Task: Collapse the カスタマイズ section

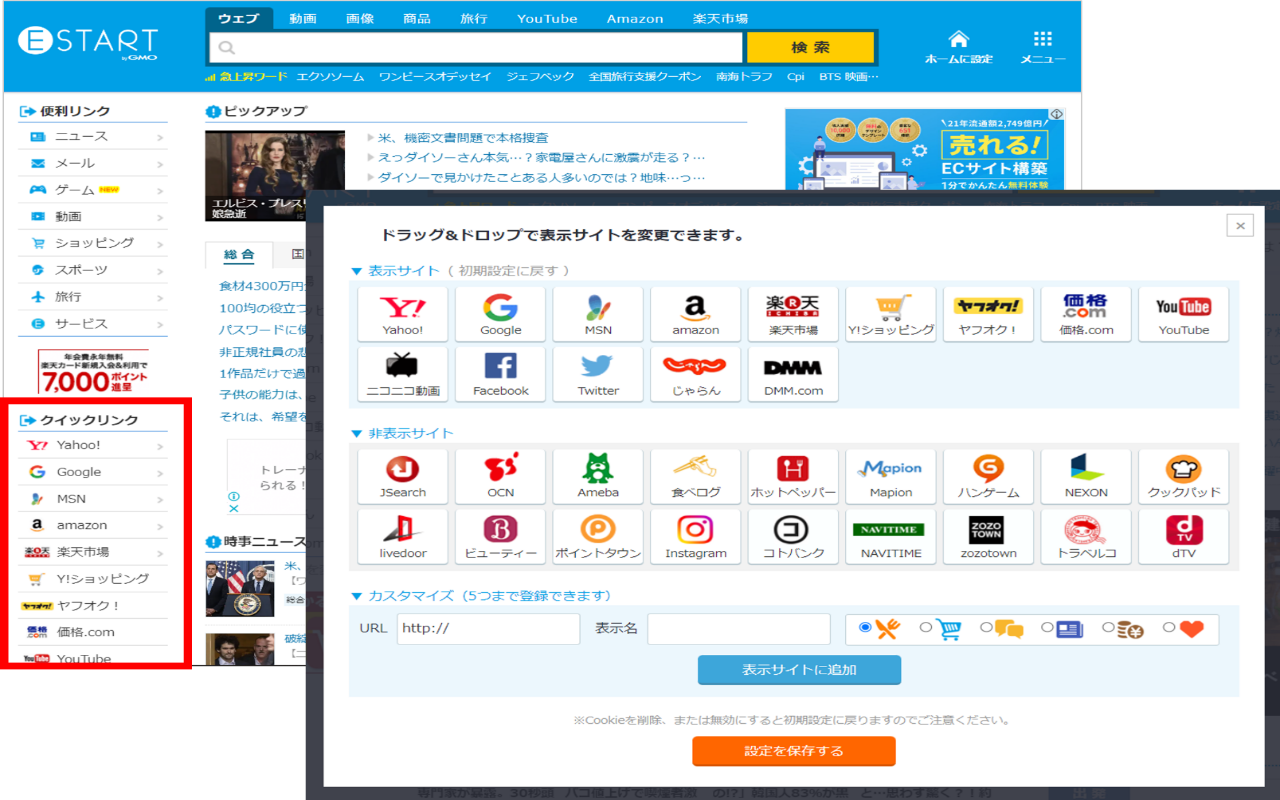Action: (x=357, y=596)
